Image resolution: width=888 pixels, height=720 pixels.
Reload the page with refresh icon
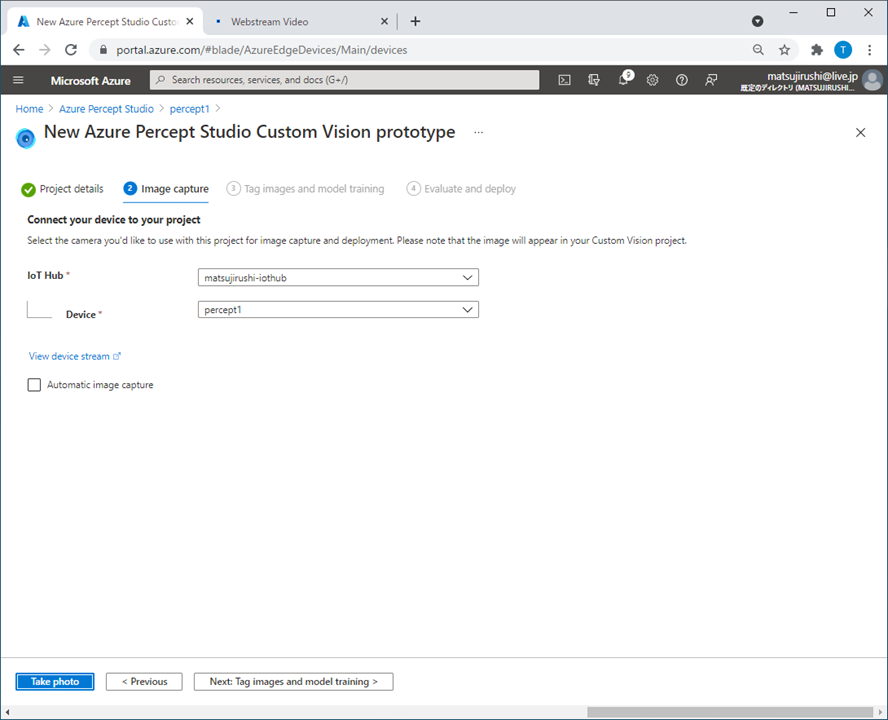point(71,50)
